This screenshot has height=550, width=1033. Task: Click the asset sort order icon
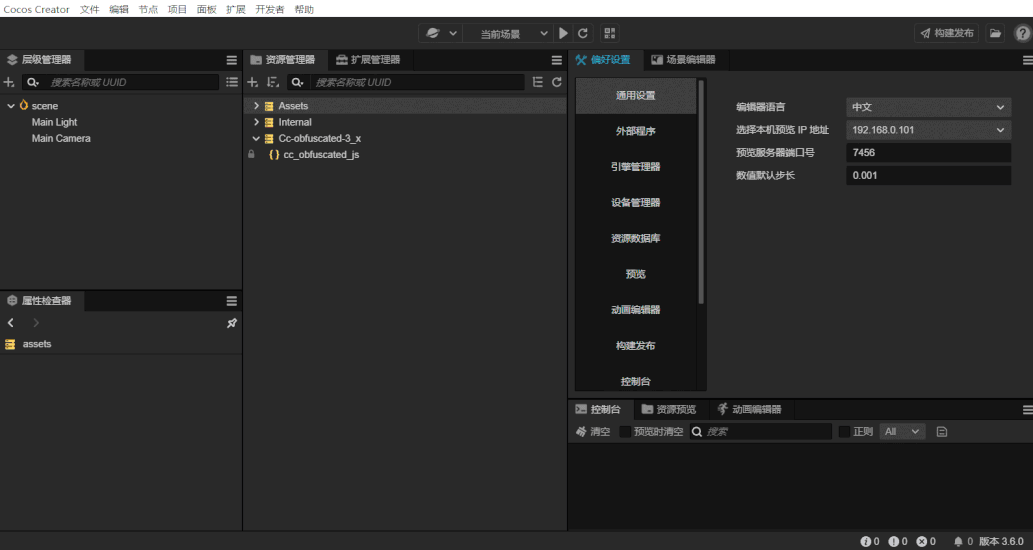pyautogui.click(x=273, y=82)
